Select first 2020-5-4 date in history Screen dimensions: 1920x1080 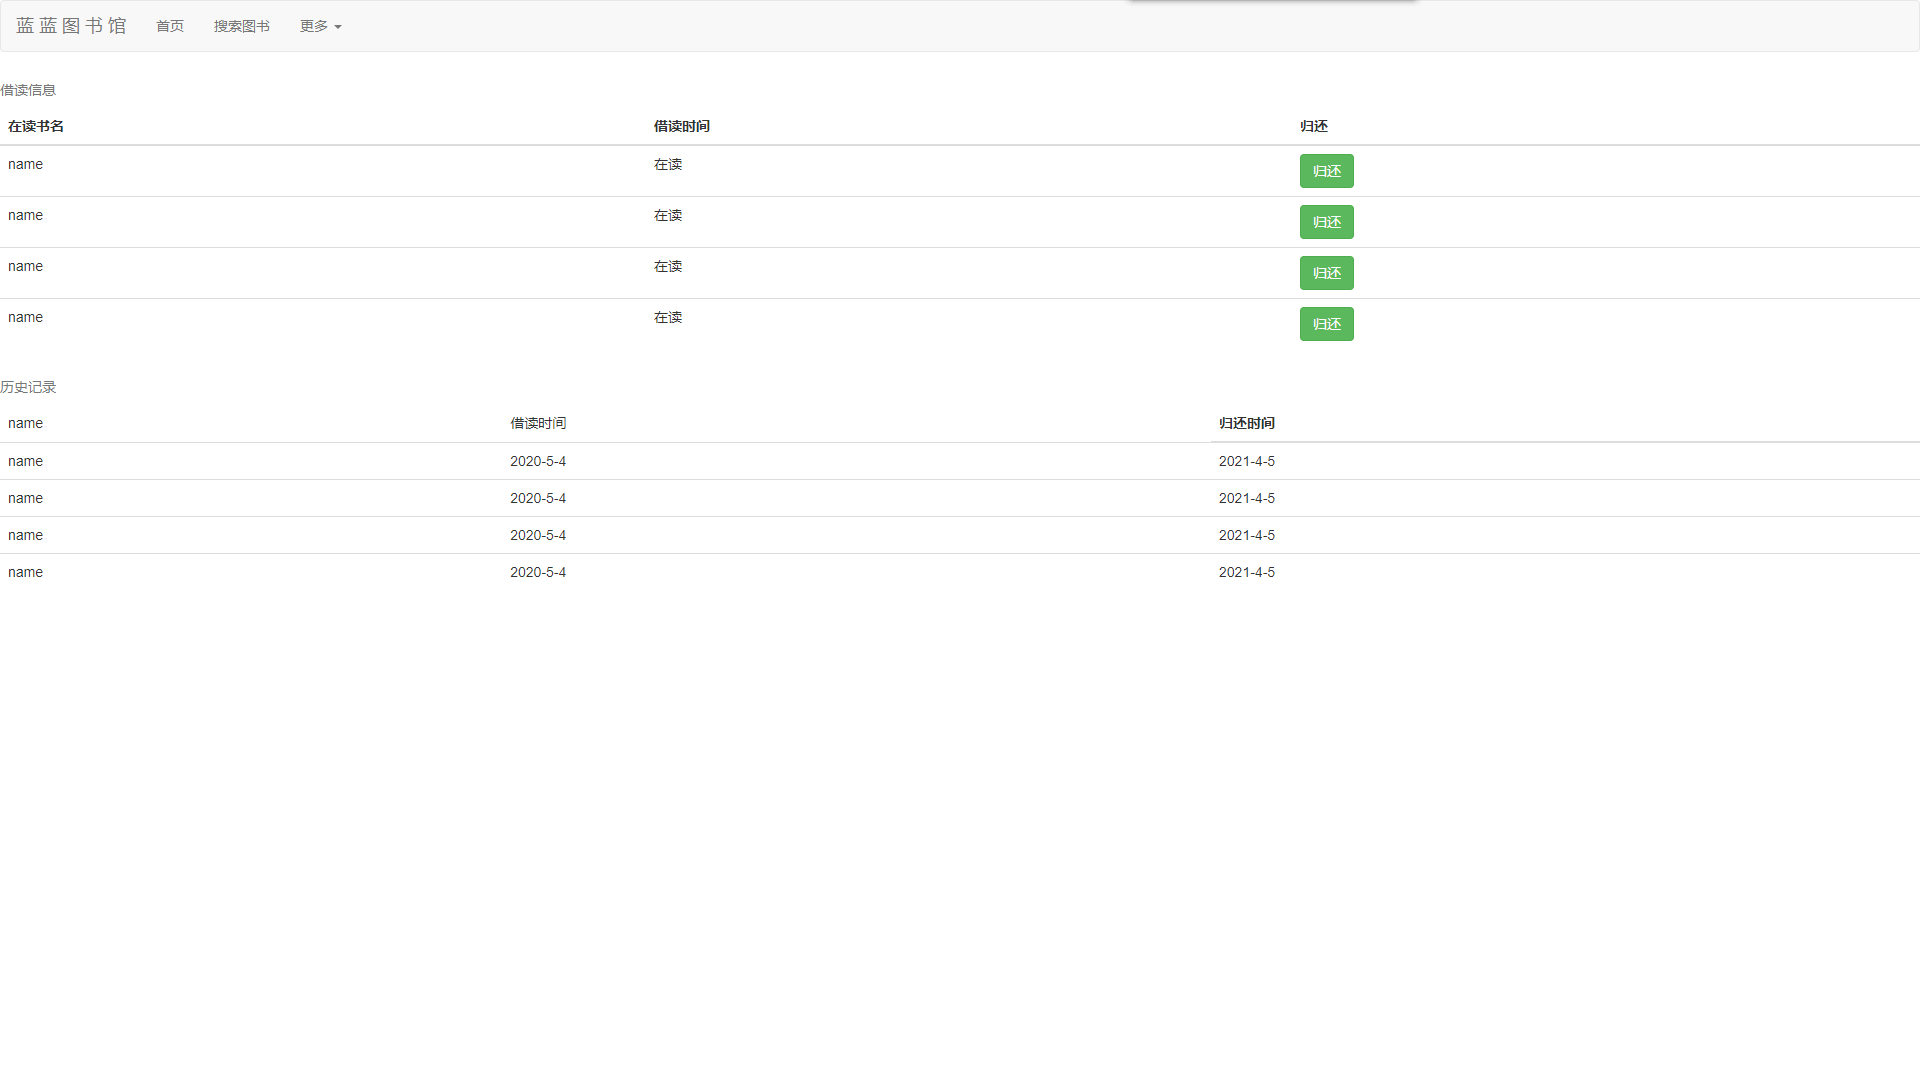pos(538,461)
